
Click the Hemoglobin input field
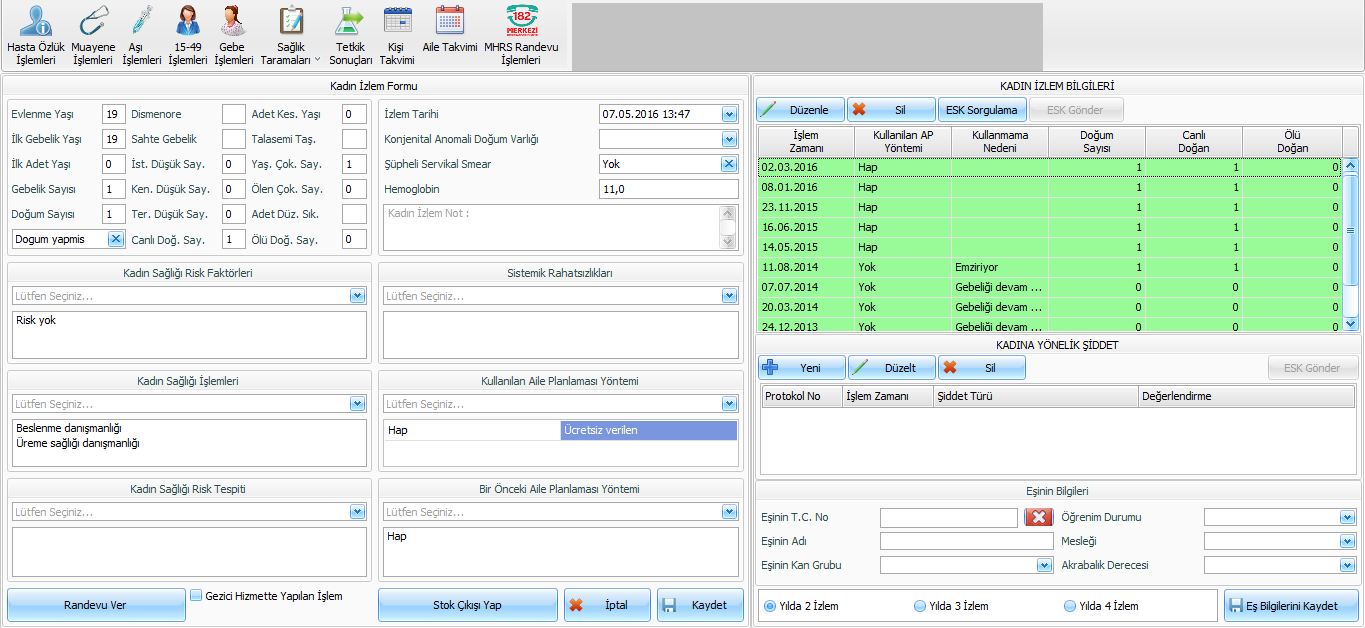point(668,189)
